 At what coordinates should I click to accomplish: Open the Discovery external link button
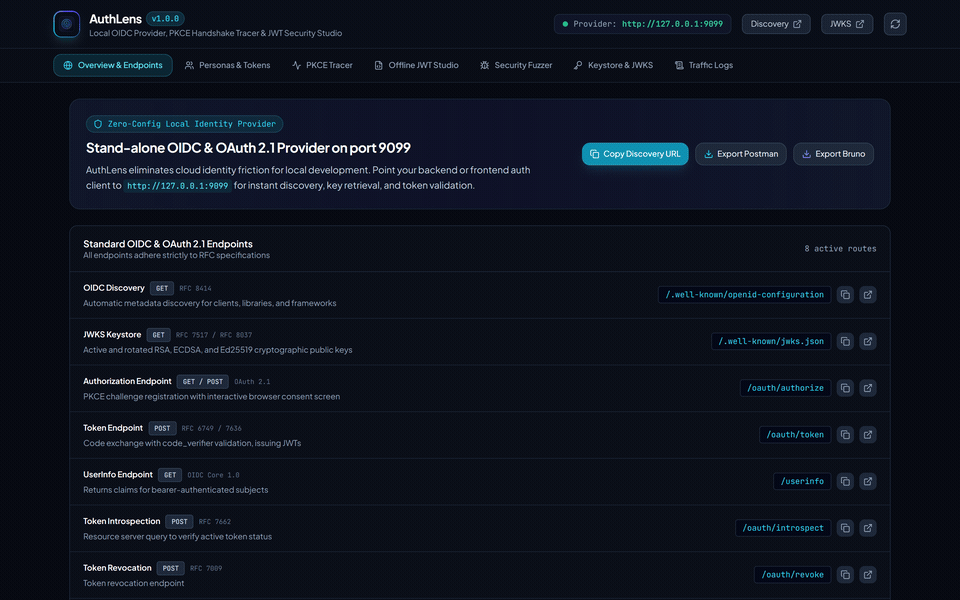(776, 24)
